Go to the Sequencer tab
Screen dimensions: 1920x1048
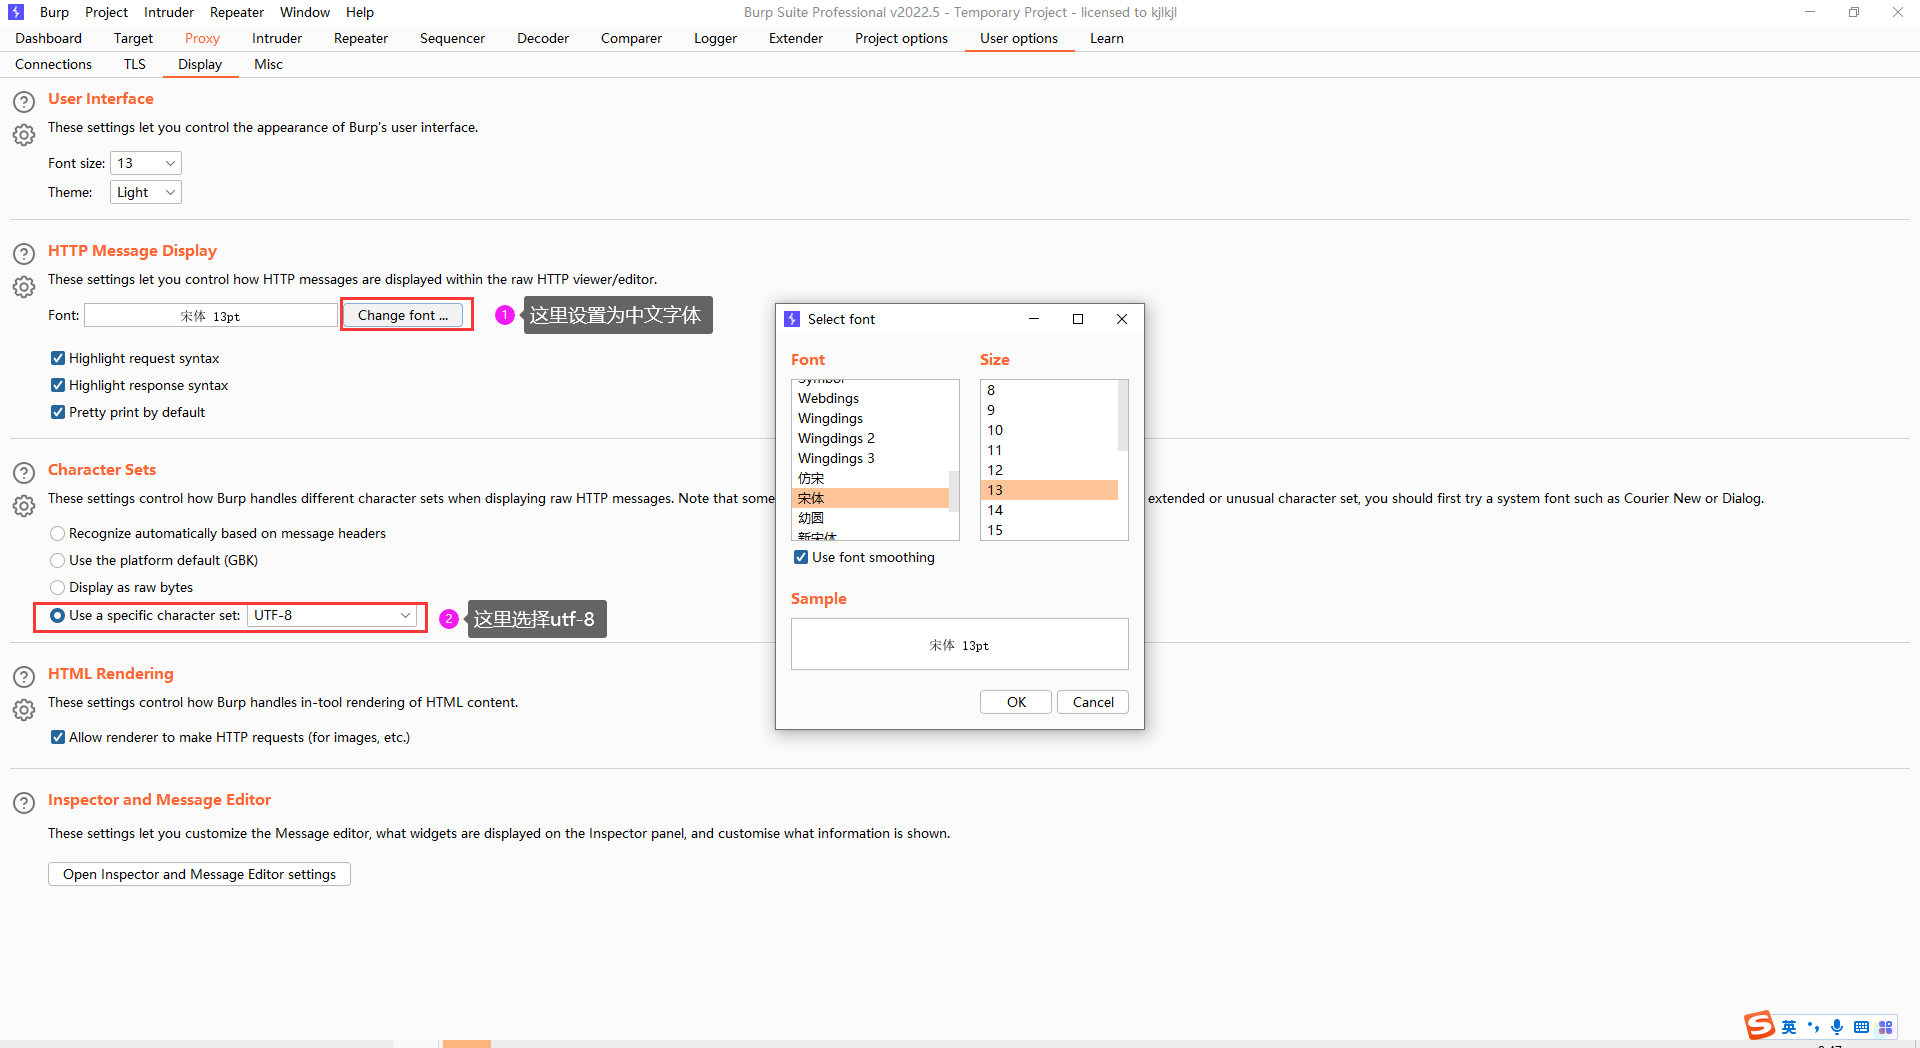[452, 38]
